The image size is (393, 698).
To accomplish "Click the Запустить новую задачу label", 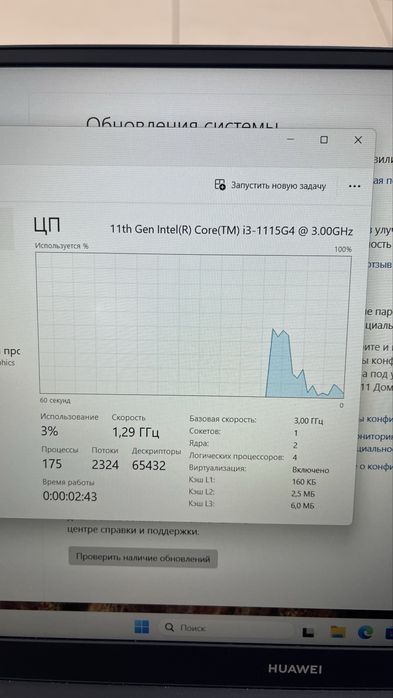I will click(279, 186).
